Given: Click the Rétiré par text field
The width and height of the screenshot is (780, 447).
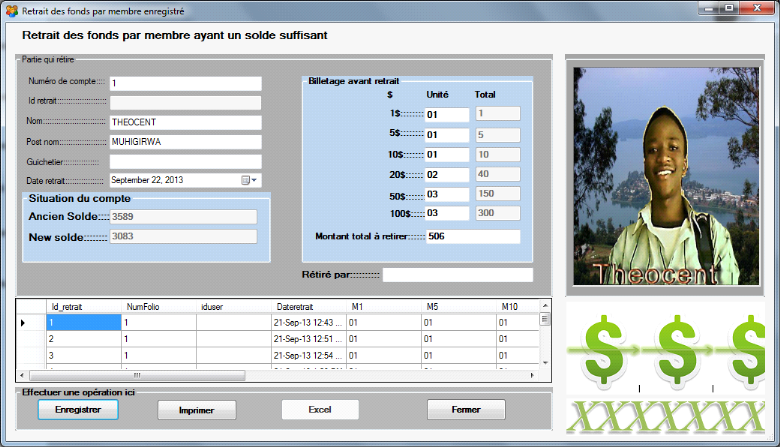Looking at the screenshot, I should [457, 275].
